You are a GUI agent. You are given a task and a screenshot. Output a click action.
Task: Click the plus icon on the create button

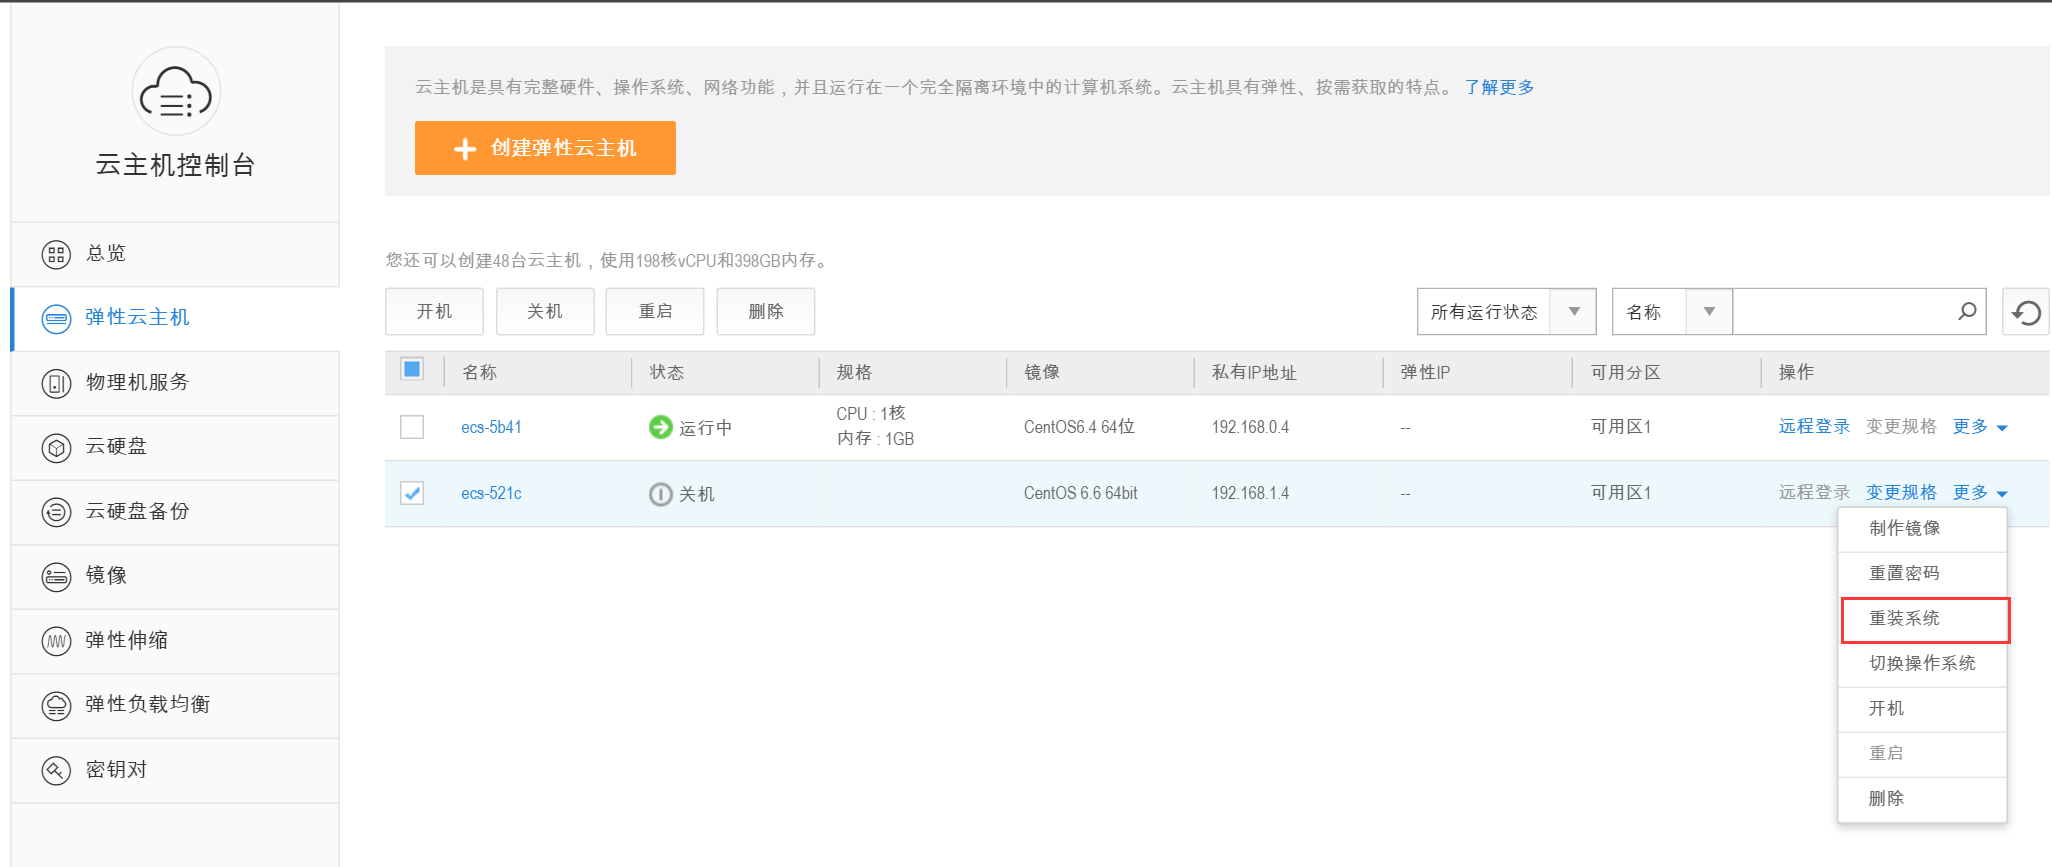465,149
